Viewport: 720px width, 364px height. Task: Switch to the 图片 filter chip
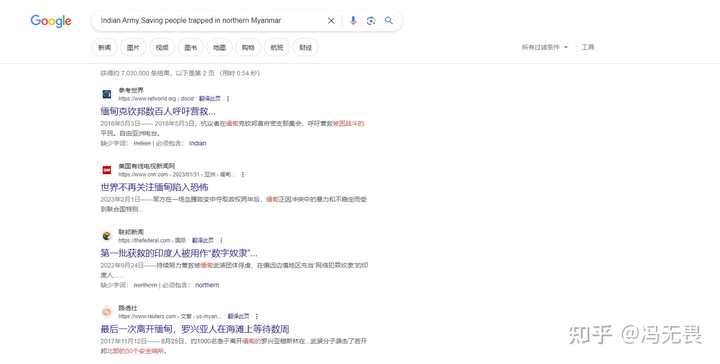point(133,47)
